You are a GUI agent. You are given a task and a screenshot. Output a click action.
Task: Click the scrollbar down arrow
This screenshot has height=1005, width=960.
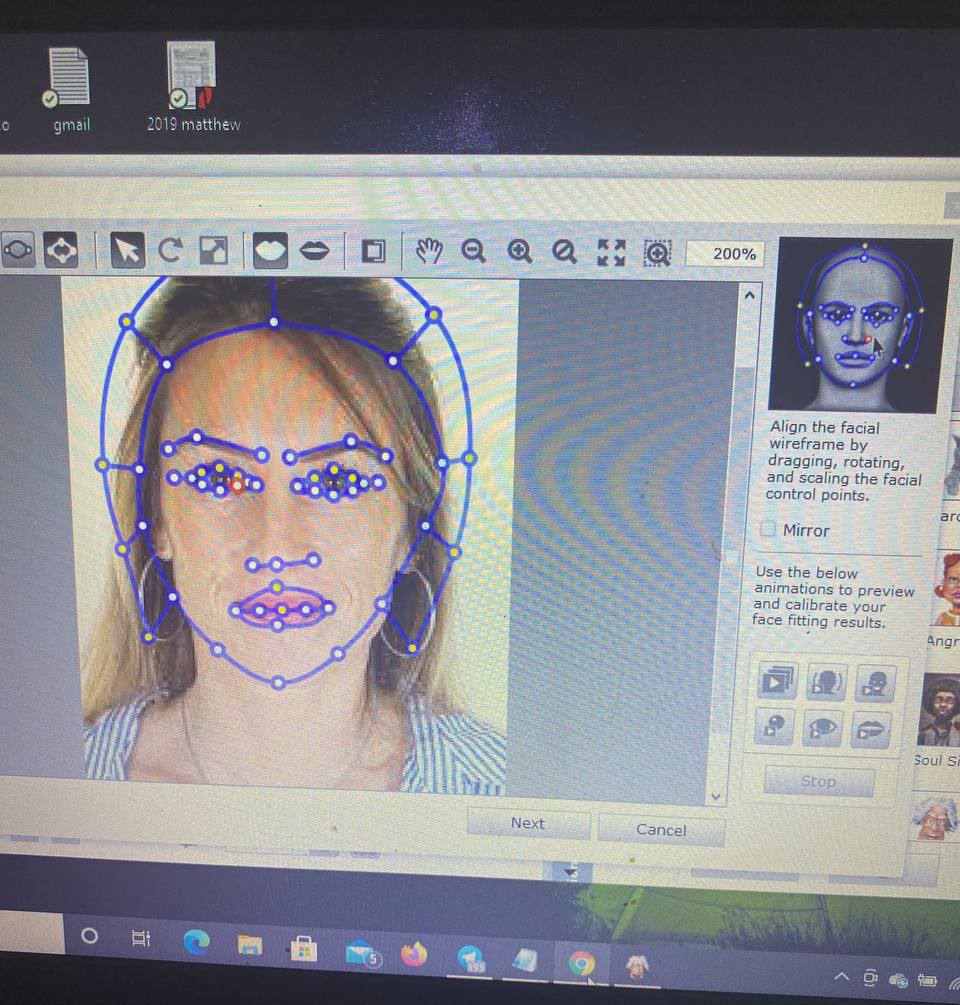click(x=714, y=795)
